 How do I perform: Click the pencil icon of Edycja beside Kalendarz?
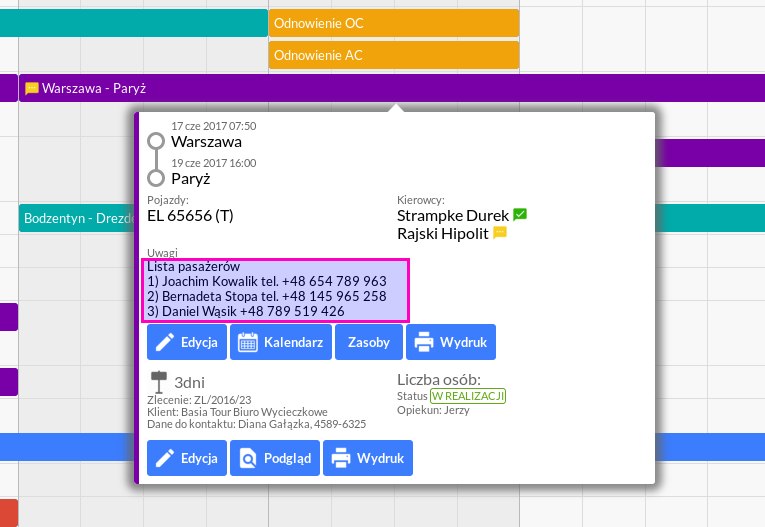pyautogui.click(x=165, y=342)
